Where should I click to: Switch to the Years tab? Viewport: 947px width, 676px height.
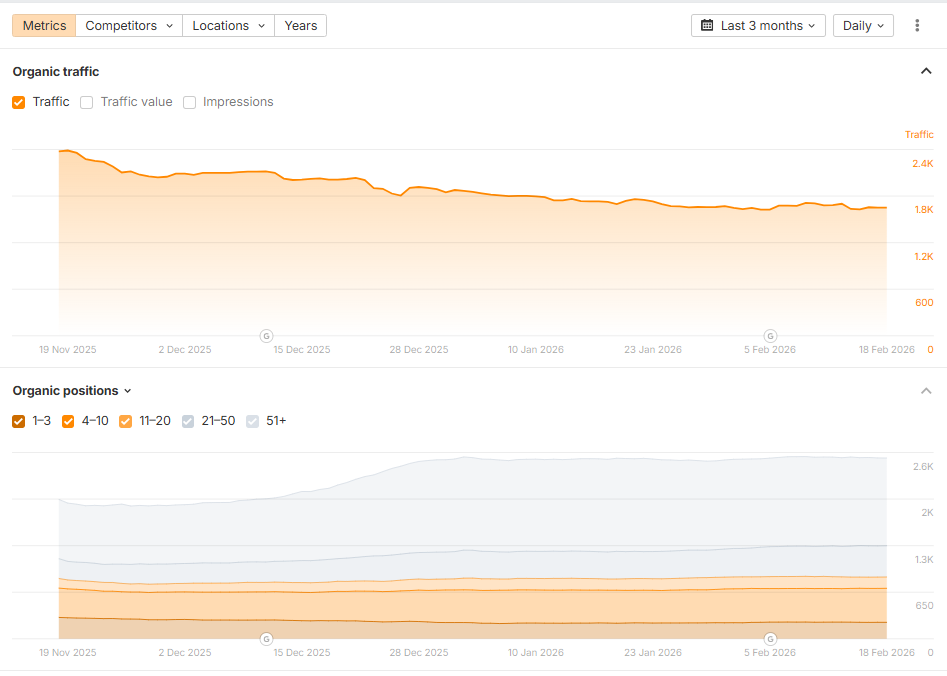pyautogui.click(x=300, y=26)
